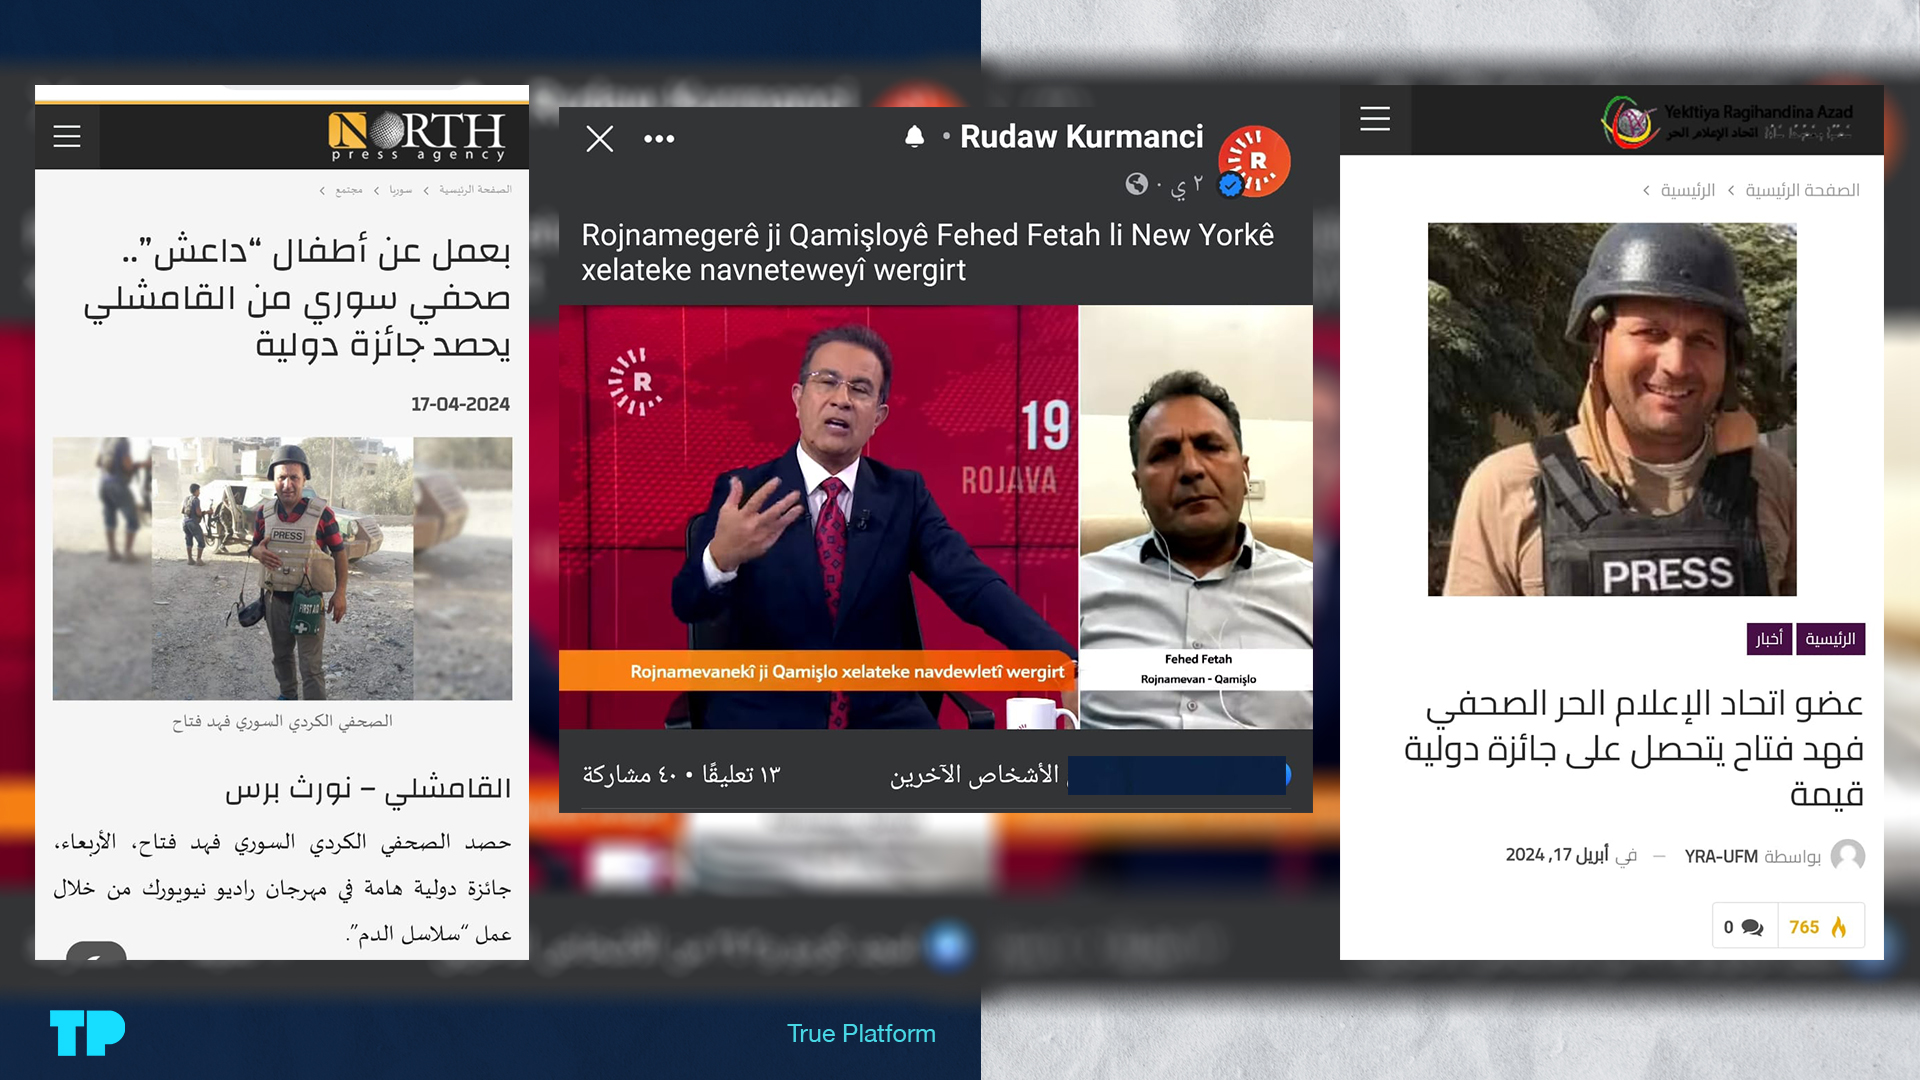Click the سوريا breadcrumb on North Press
The image size is (1920, 1080).
pyautogui.click(x=400, y=190)
